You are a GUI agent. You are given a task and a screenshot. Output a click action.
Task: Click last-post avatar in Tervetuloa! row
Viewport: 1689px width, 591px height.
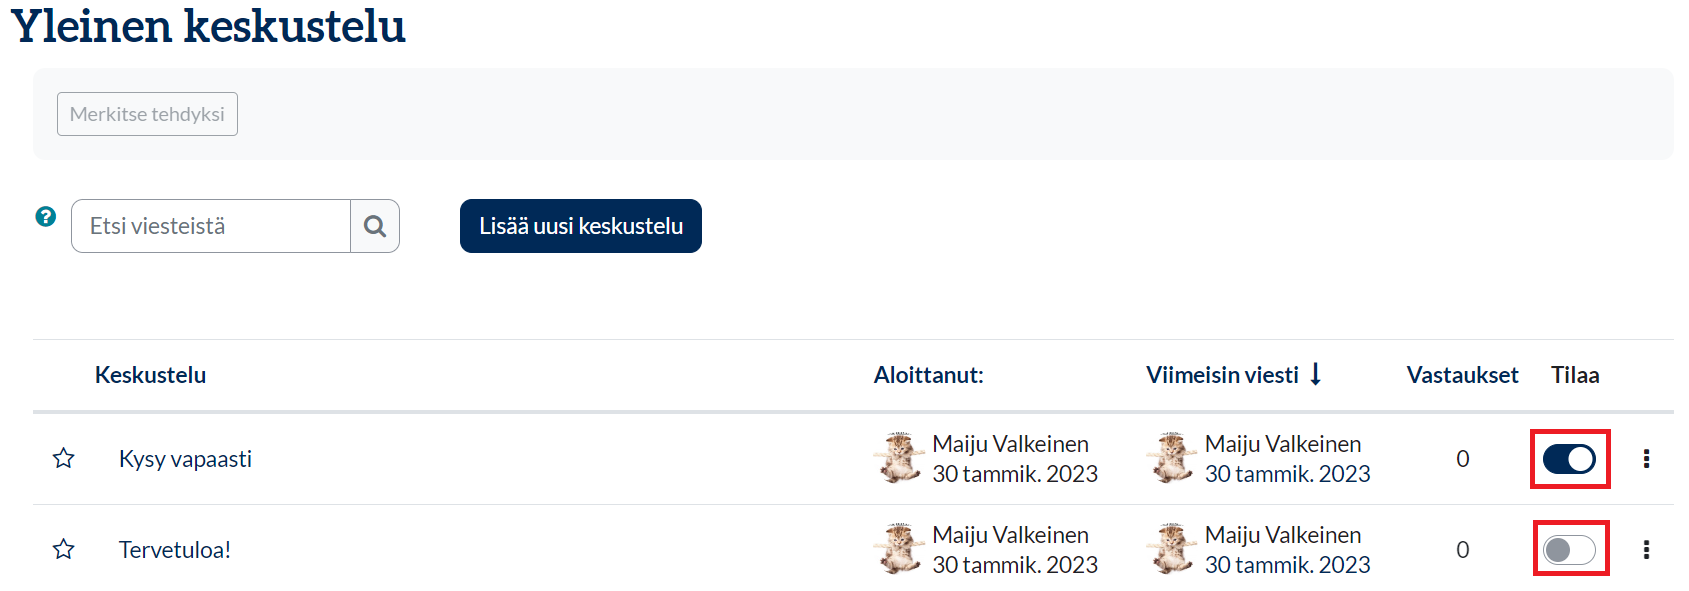[1171, 549]
